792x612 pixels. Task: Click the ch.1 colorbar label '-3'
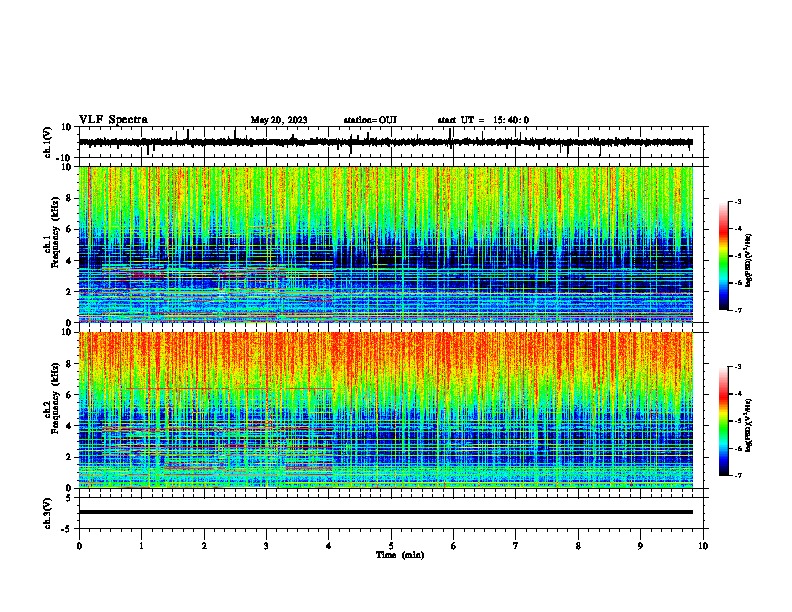point(738,201)
